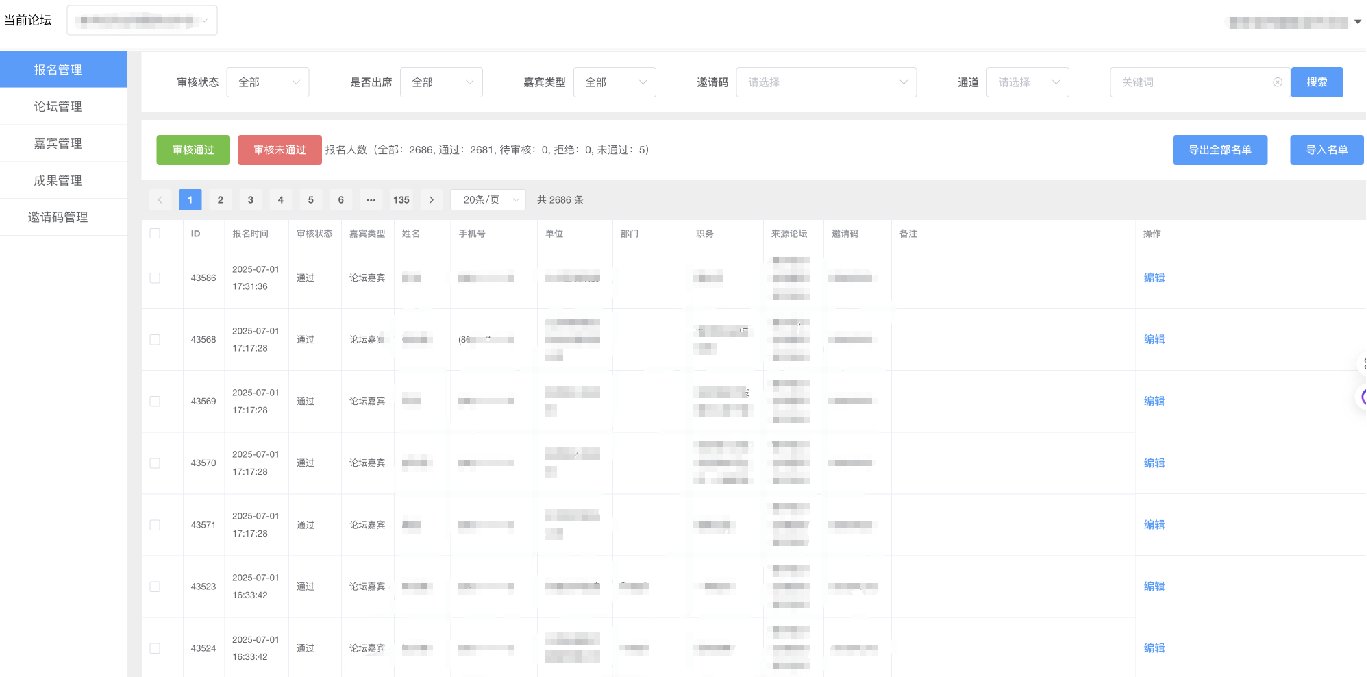Click the 导出全部名单 button
Viewport: 1367px width, 677px height.
pyautogui.click(x=1219, y=150)
